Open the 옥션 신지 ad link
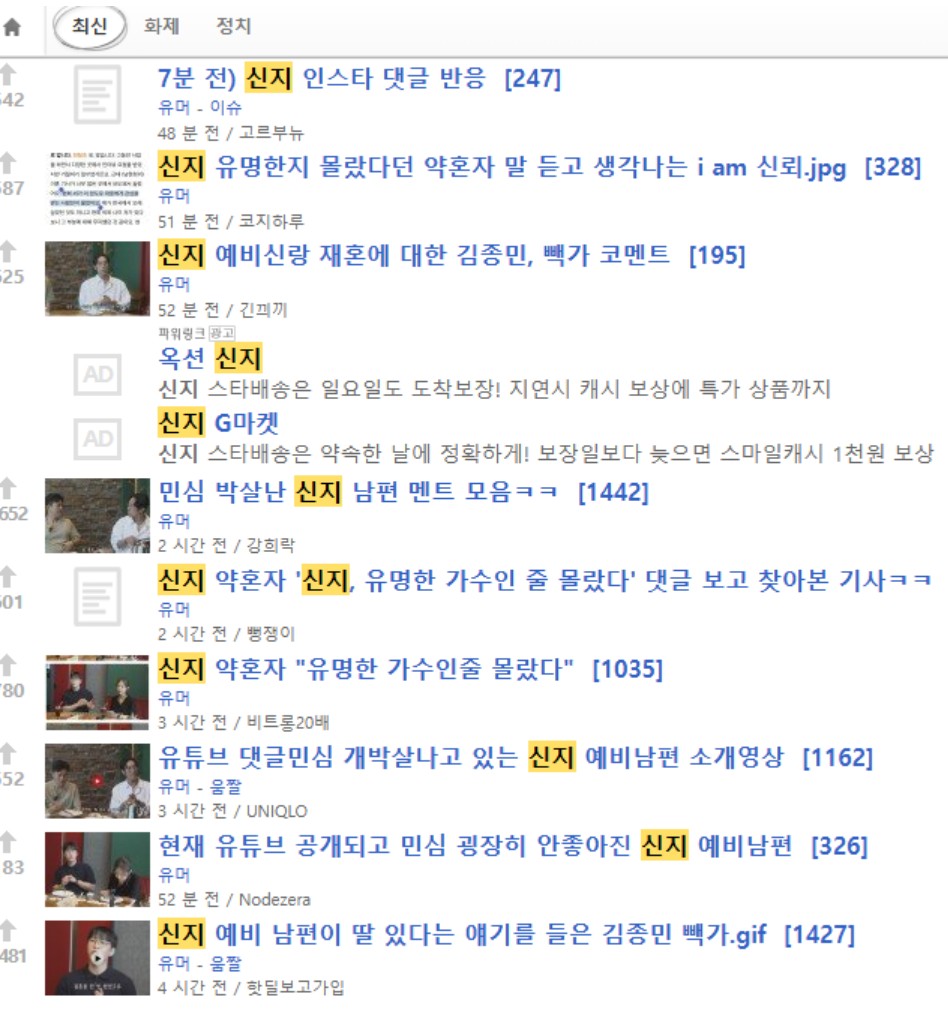Viewport: 948px width, 1018px height. click(210, 358)
